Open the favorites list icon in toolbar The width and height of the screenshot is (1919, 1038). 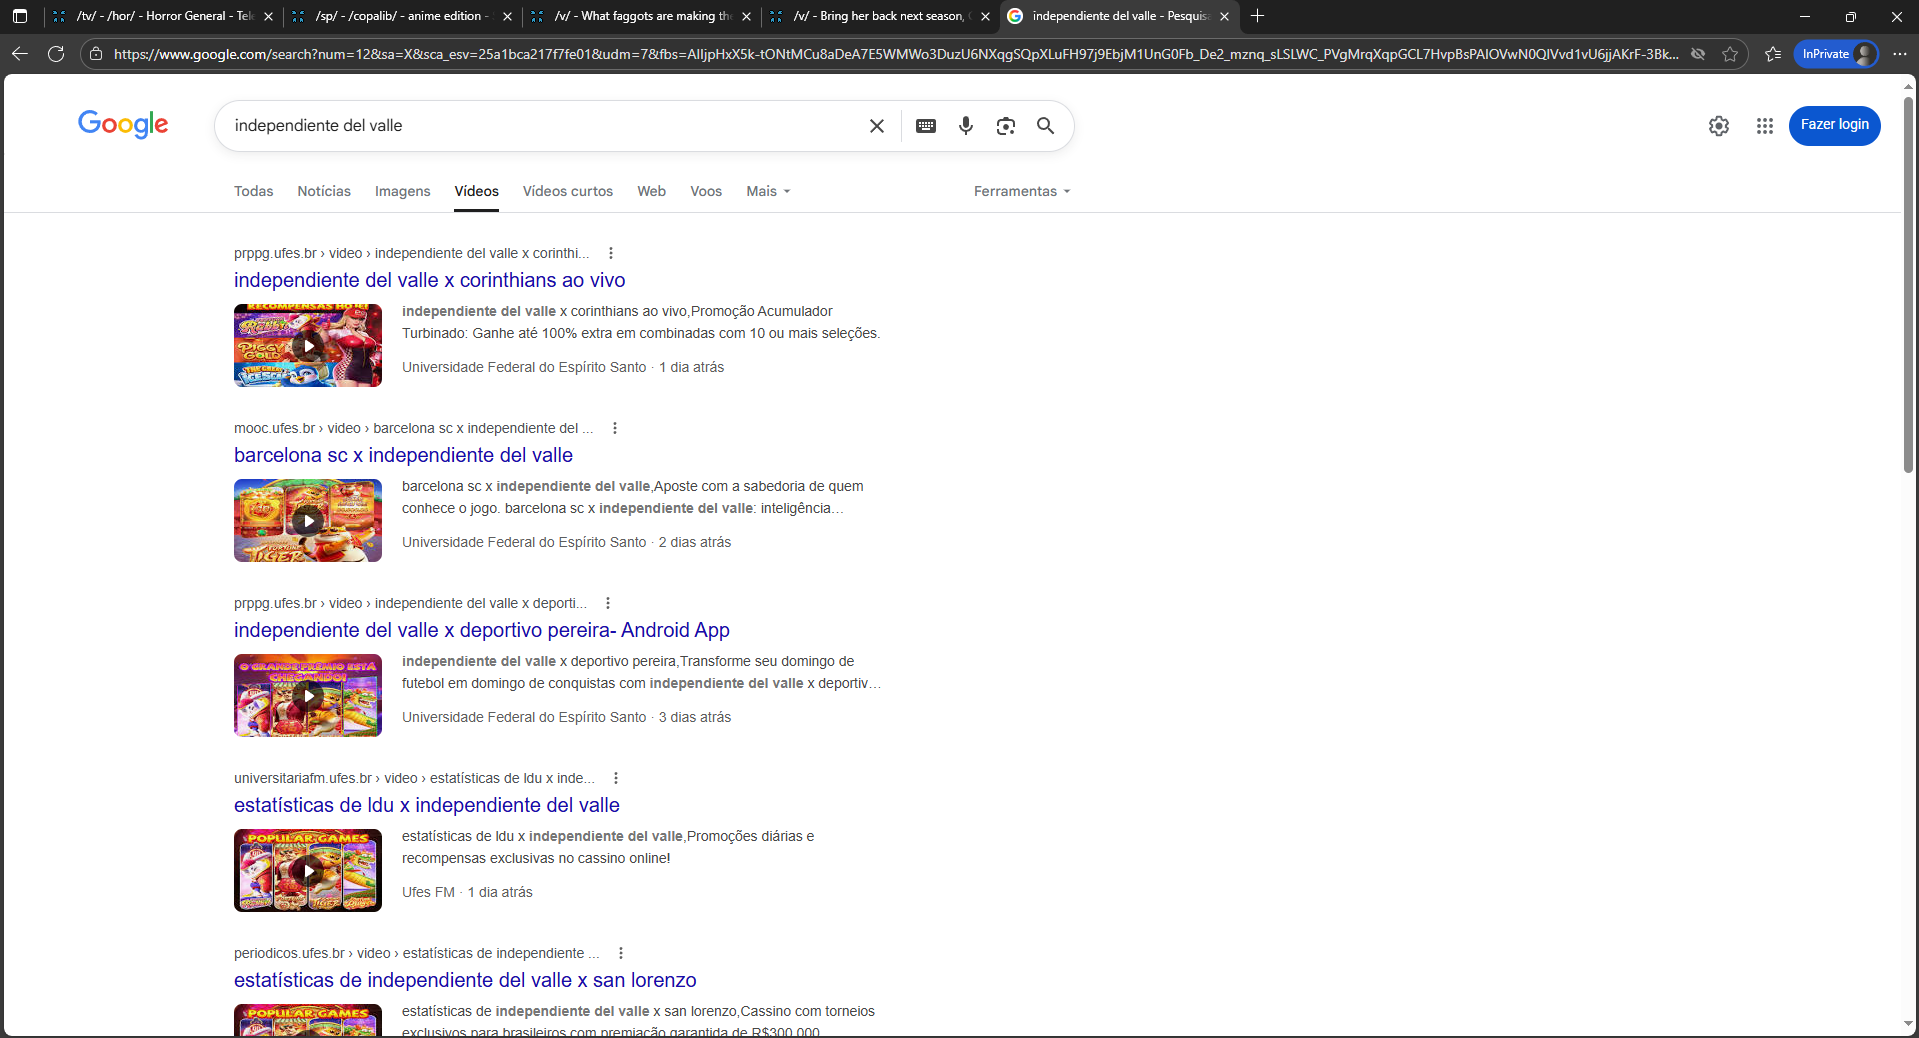click(x=1773, y=54)
